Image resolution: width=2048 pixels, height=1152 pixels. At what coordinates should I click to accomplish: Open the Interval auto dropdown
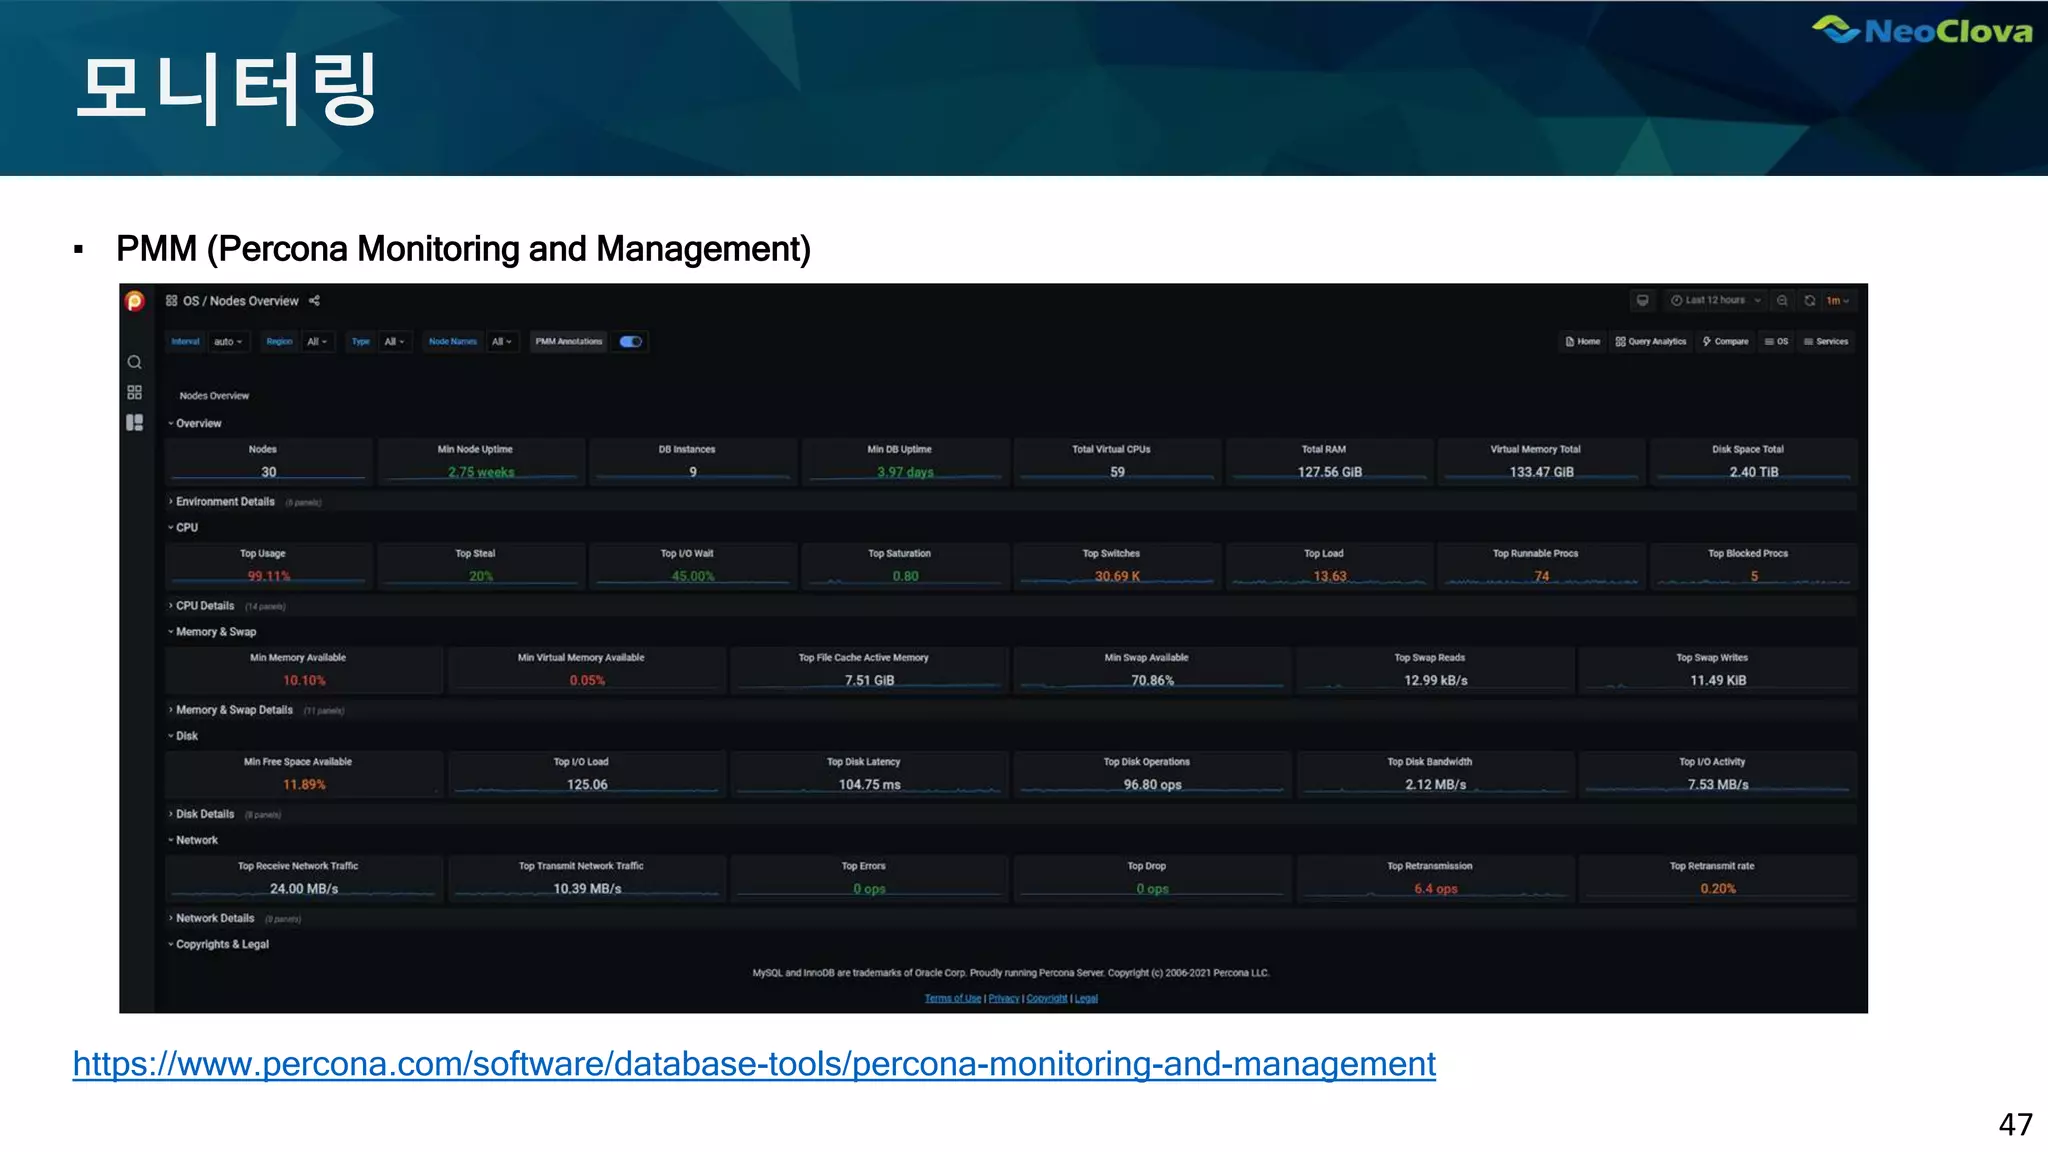coord(227,342)
